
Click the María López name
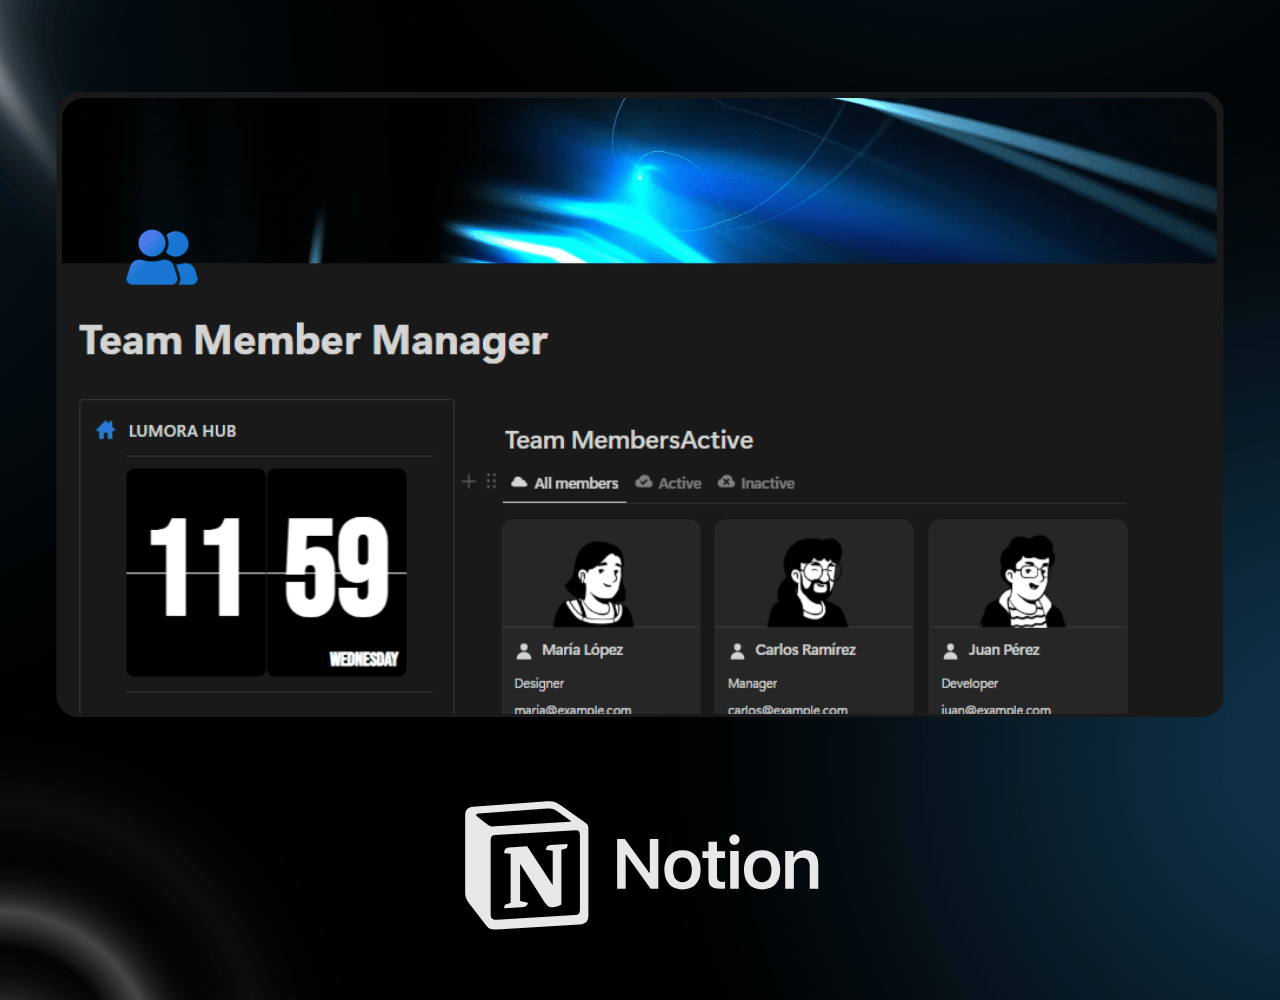click(582, 650)
